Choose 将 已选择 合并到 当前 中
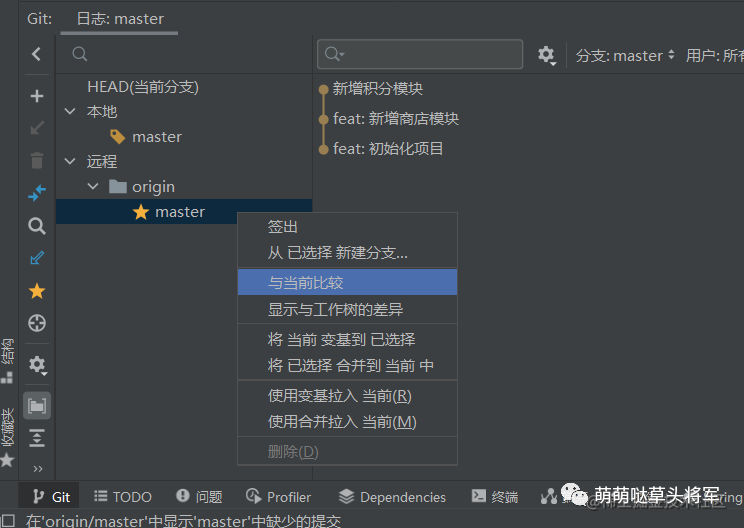Viewport: 744px width, 528px height. click(x=347, y=365)
